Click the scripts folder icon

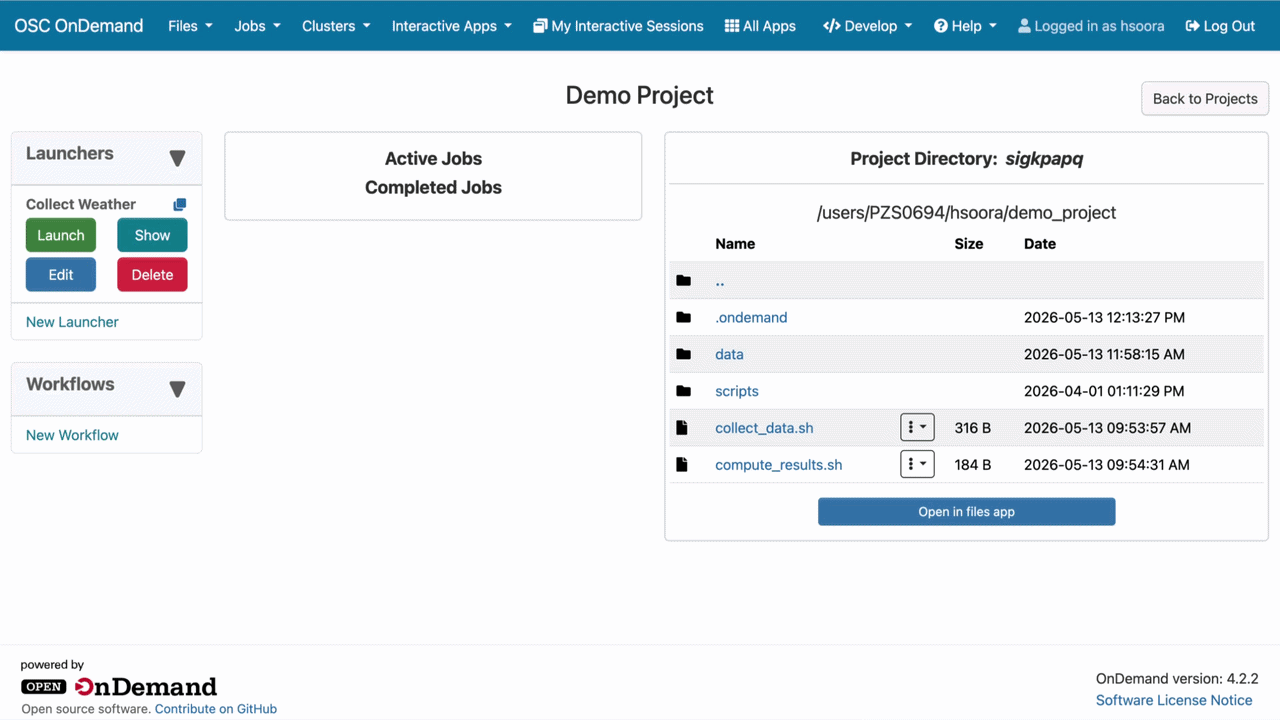pyautogui.click(x=684, y=391)
